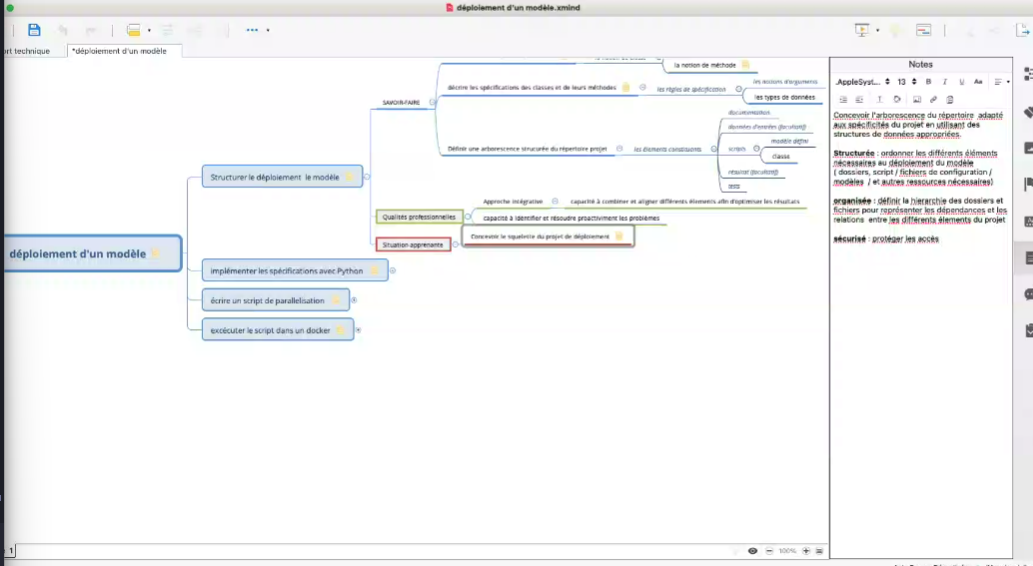Image resolution: width=1033 pixels, height=566 pixels.
Task: Open the Gantt chart view icon
Action: pyautogui.click(x=923, y=30)
